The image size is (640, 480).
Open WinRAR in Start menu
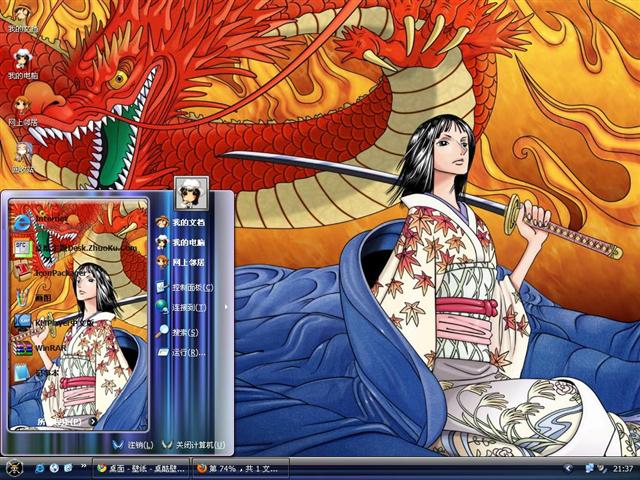pyautogui.click(x=40, y=348)
